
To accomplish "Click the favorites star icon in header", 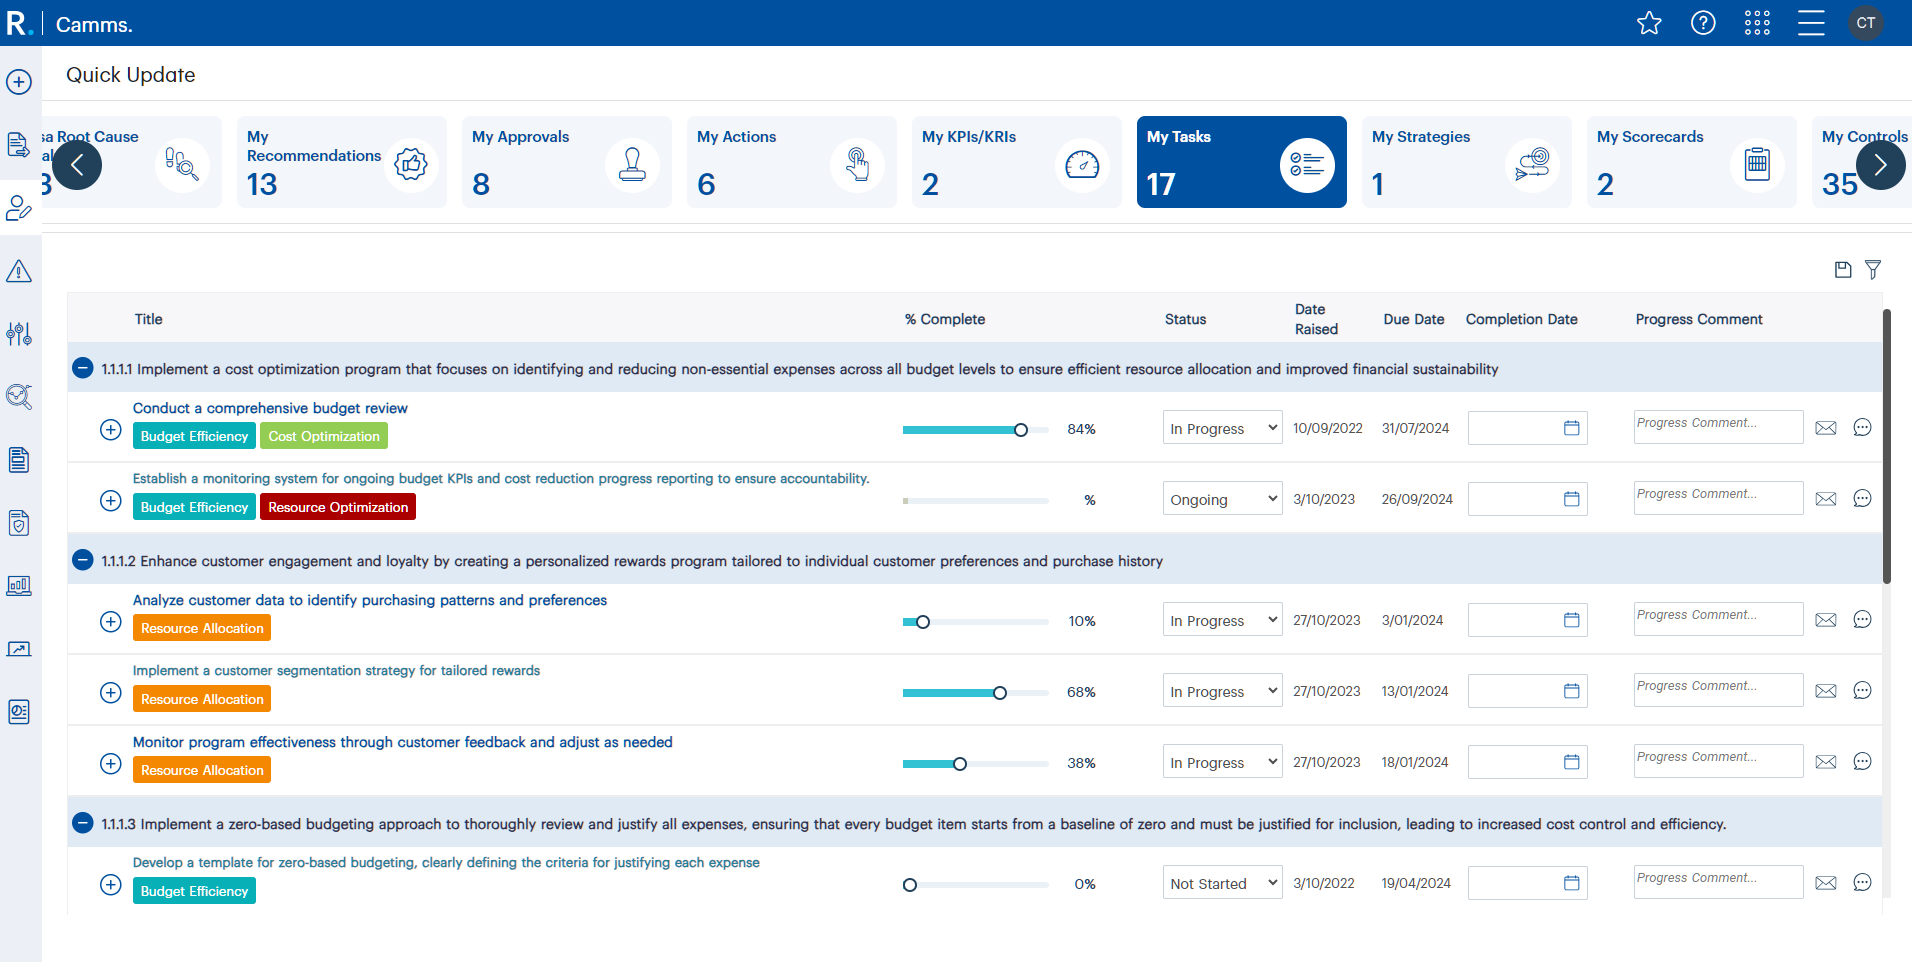I will 1649,23.
